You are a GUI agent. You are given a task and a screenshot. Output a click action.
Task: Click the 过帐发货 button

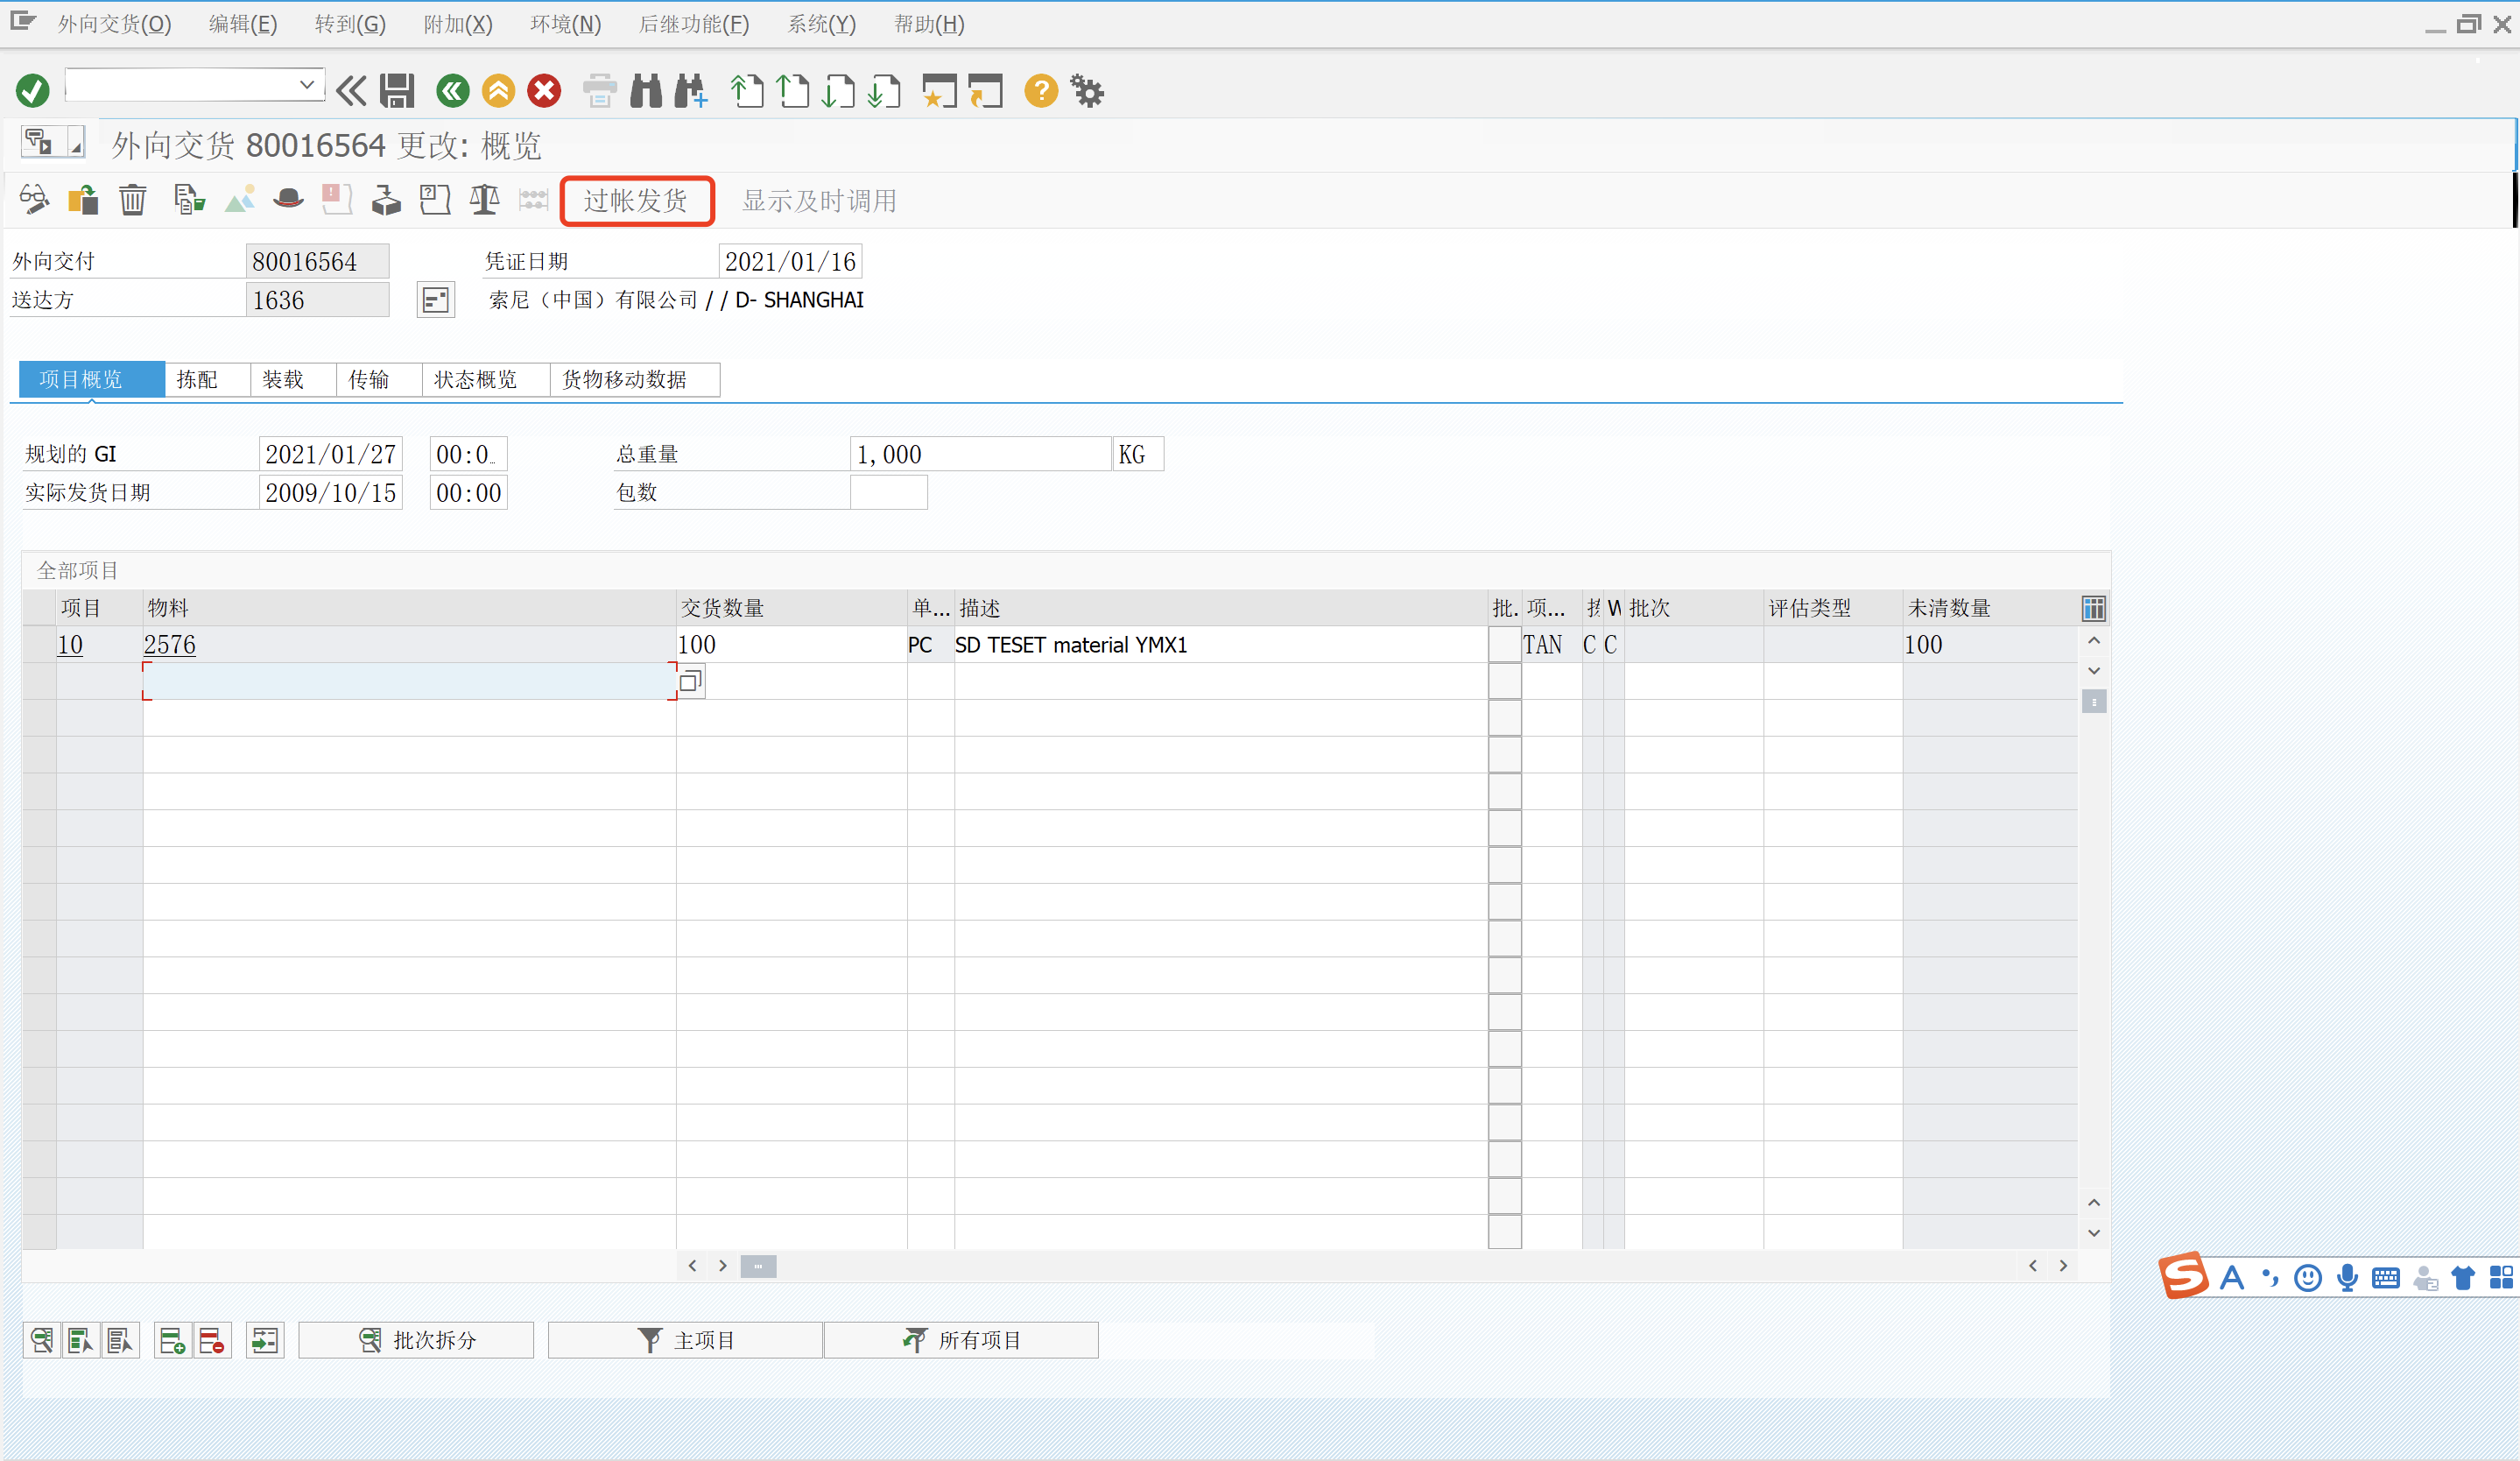coord(637,200)
